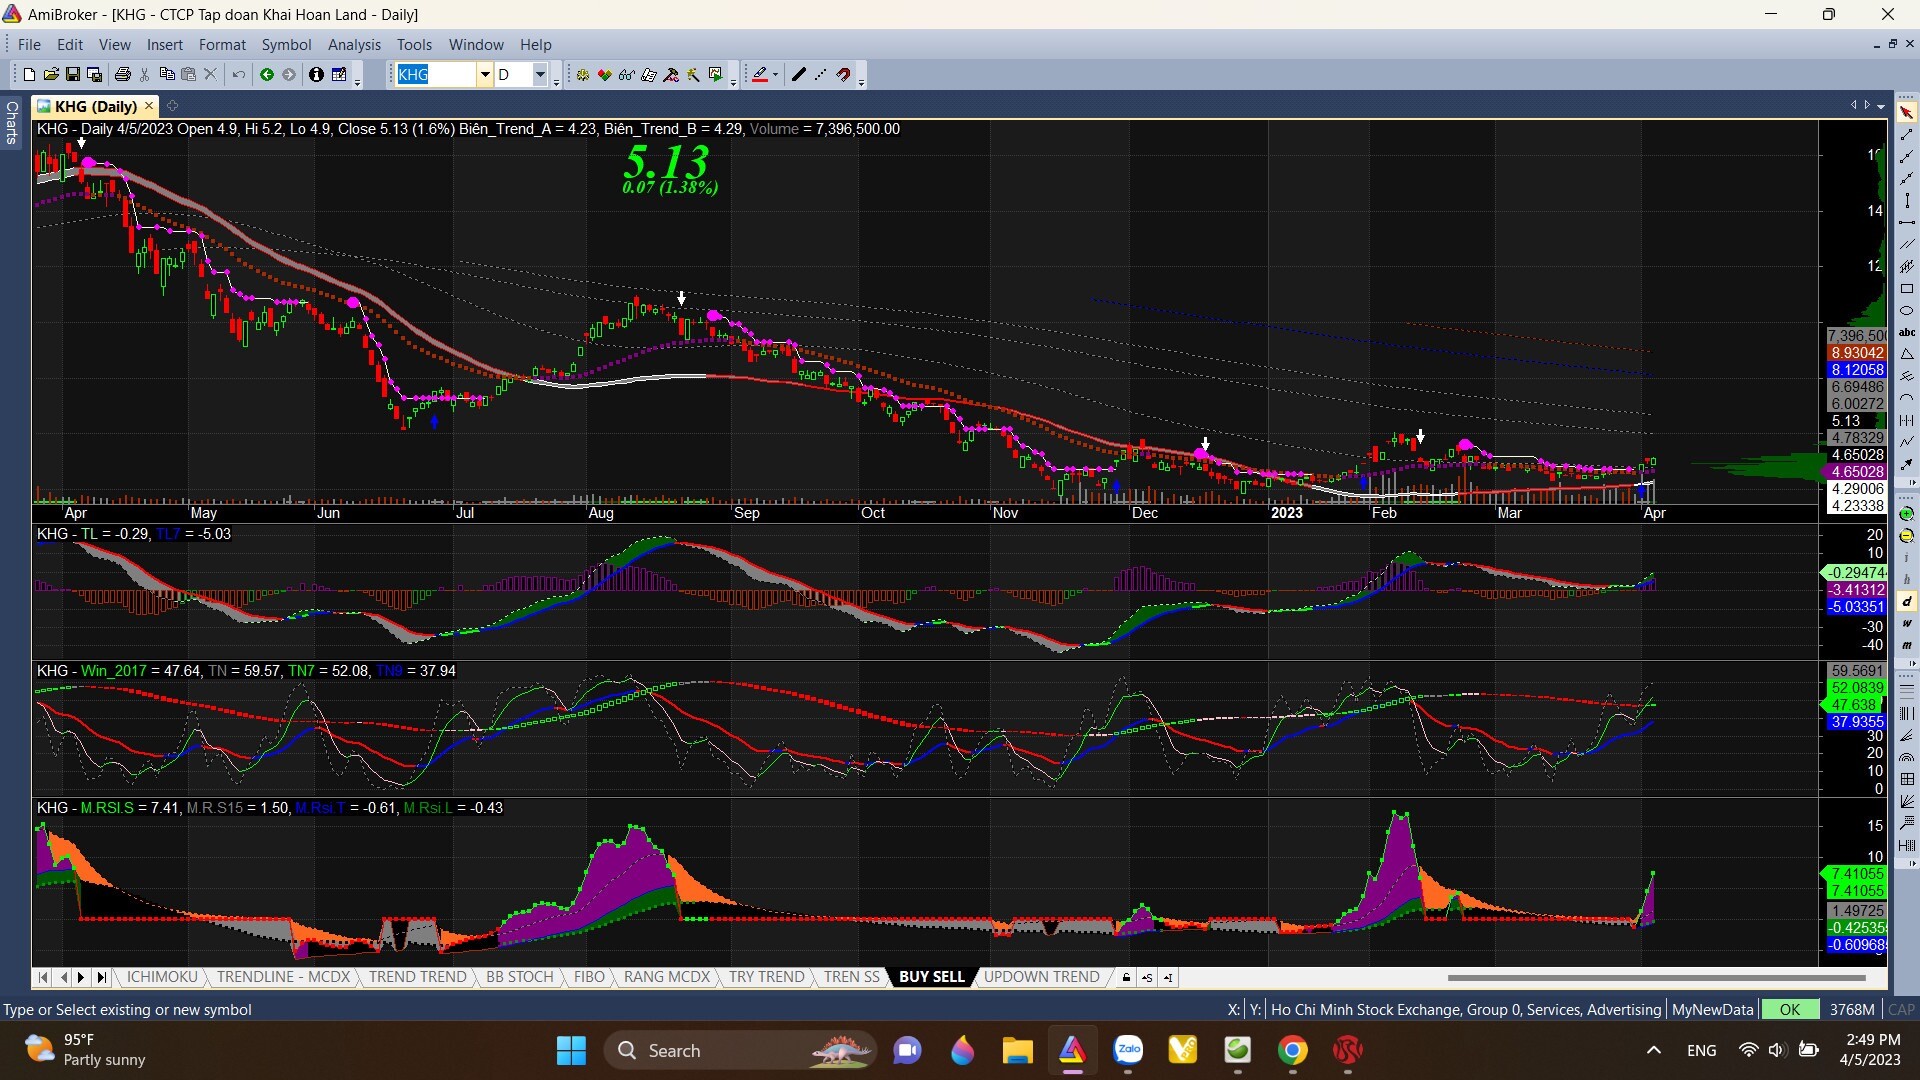
Task: Click the first sheet navigation arrow
Action: pos(42,977)
